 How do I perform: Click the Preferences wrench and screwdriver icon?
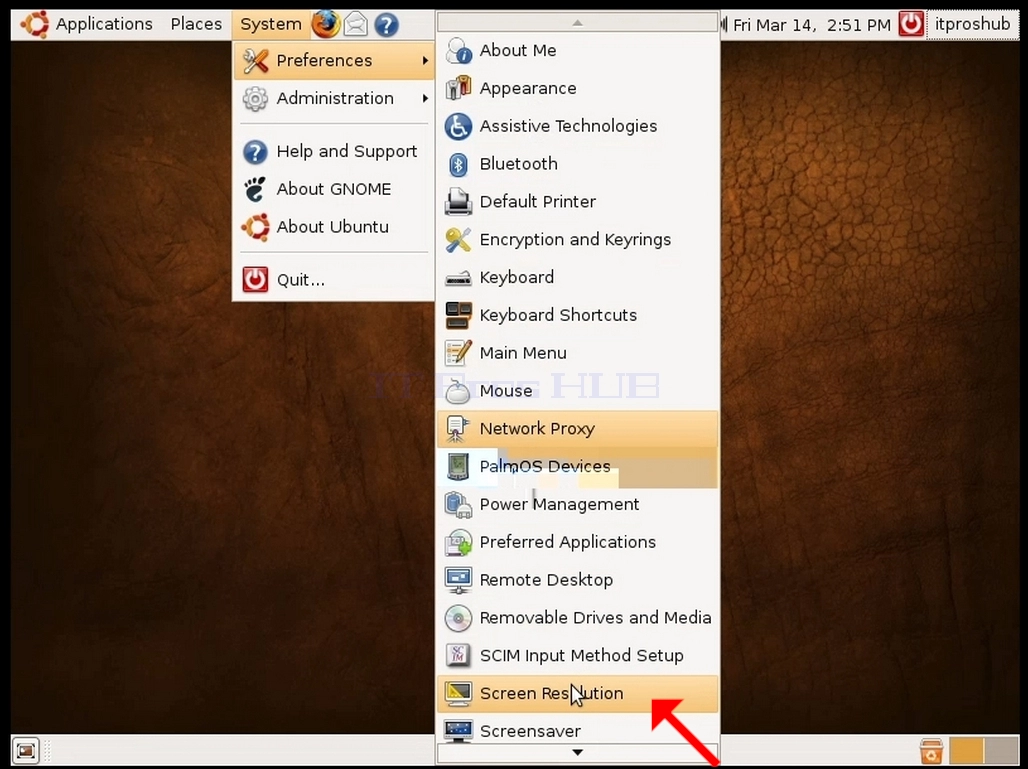tap(255, 60)
